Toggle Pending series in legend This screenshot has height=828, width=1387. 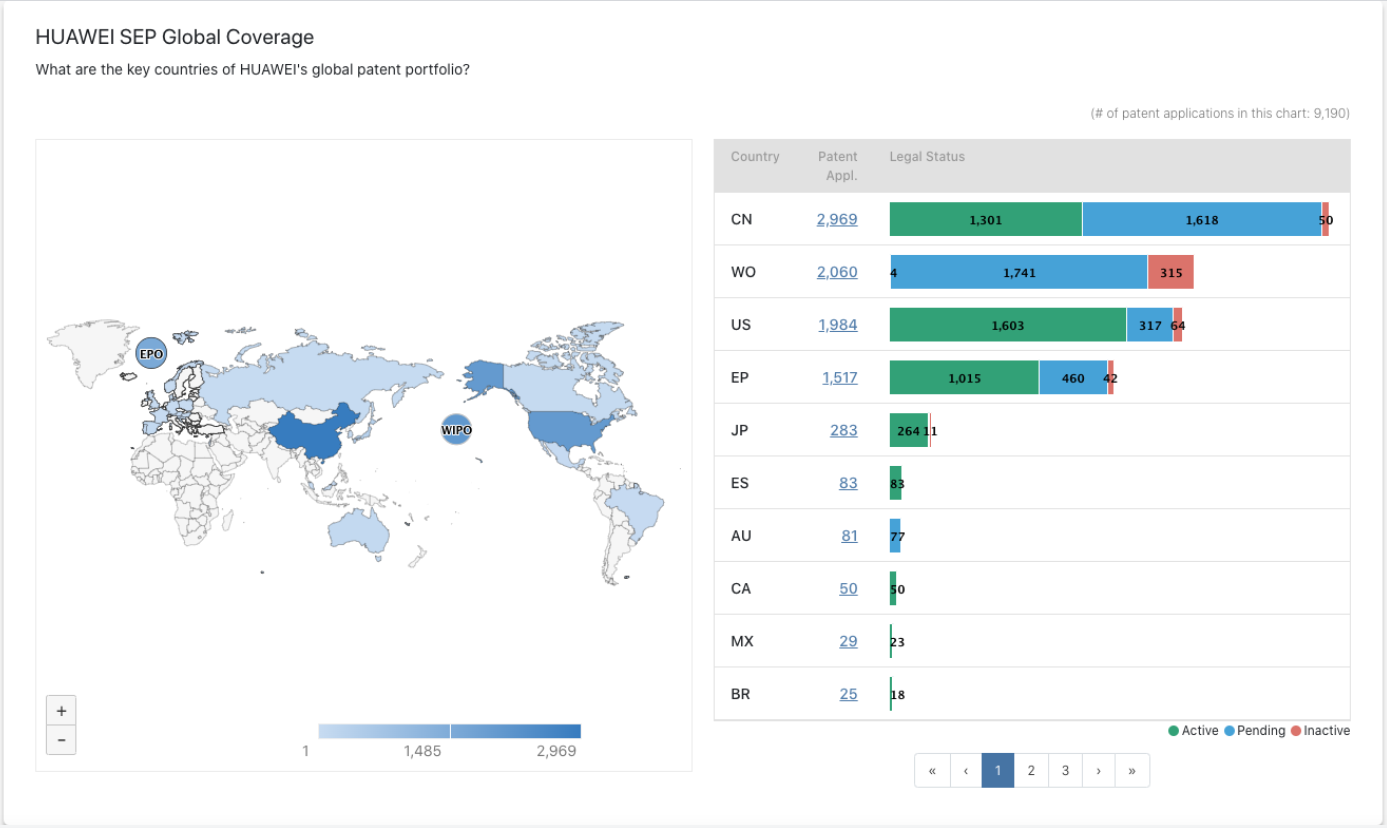(x=1254, y=731)
